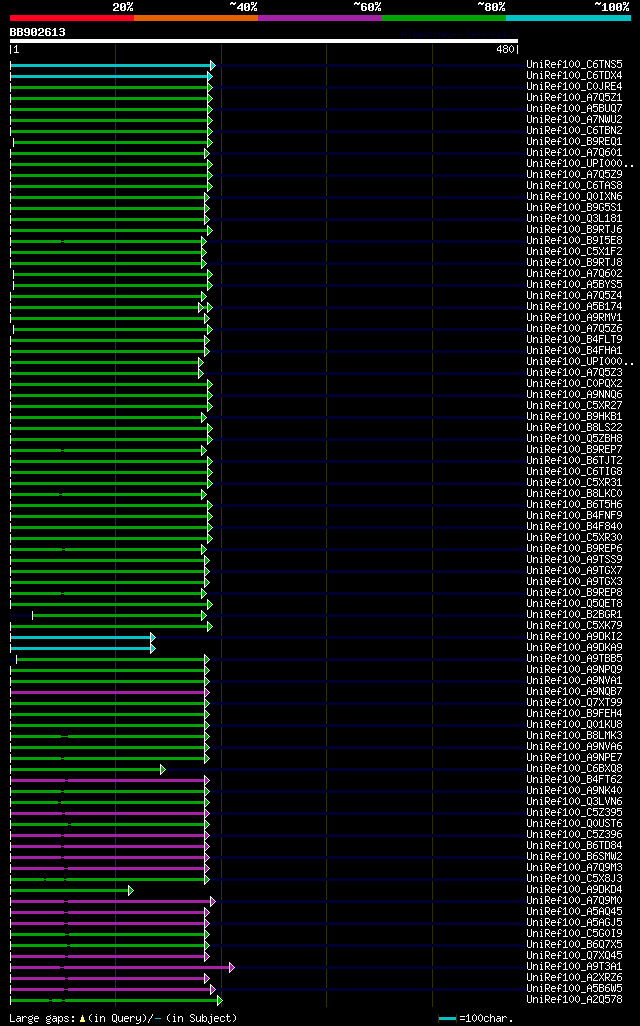640x1026 pixels.
Task: Select hit label UniRef100_A9DKA9
Action: tap(575, 647)
